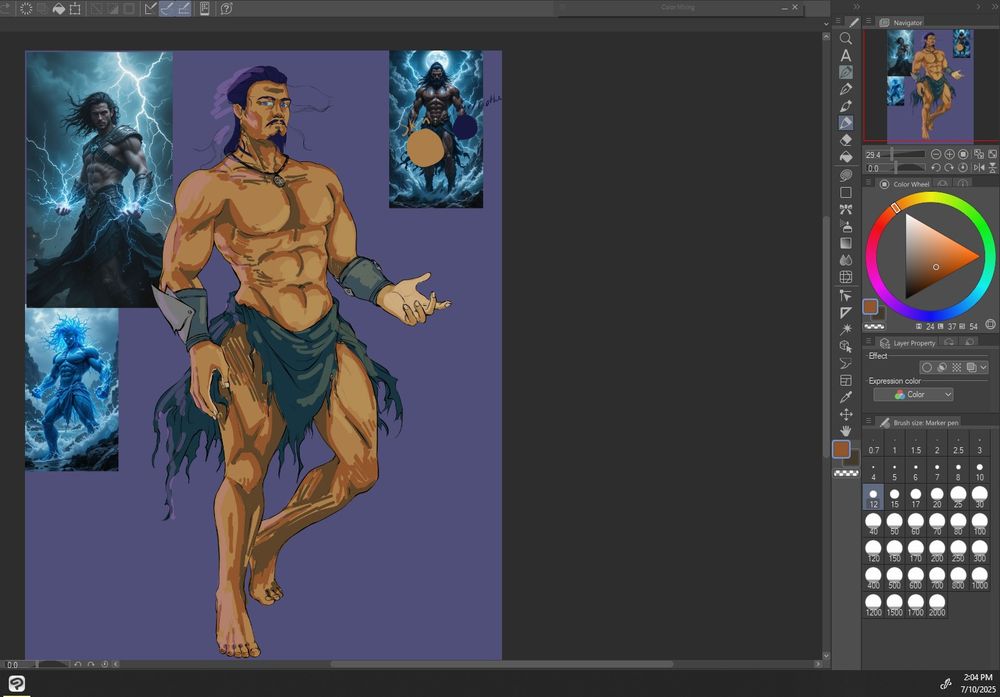Viewport: 1000px width, 697px height.
Task: Select the Eyedropper tool
Action: point(846,397)
